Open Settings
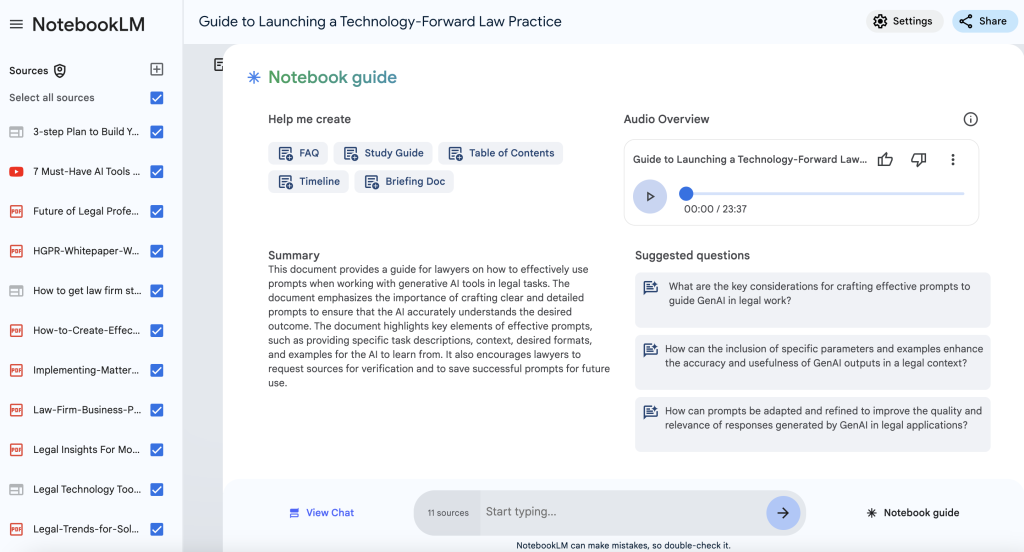Screen dimensions: 1024x552 (x=903, y=21)
